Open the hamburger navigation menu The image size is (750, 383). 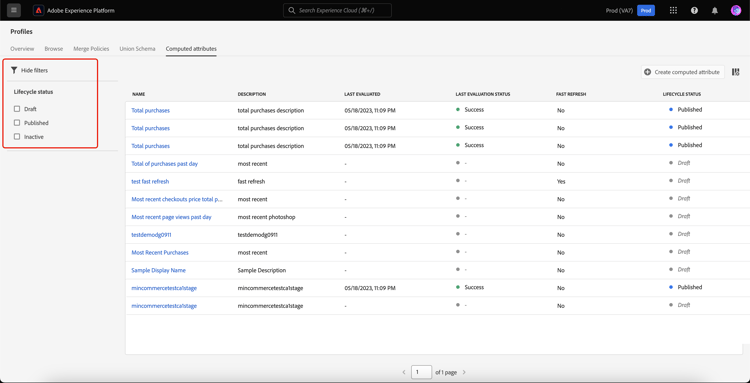coord(14,10)
